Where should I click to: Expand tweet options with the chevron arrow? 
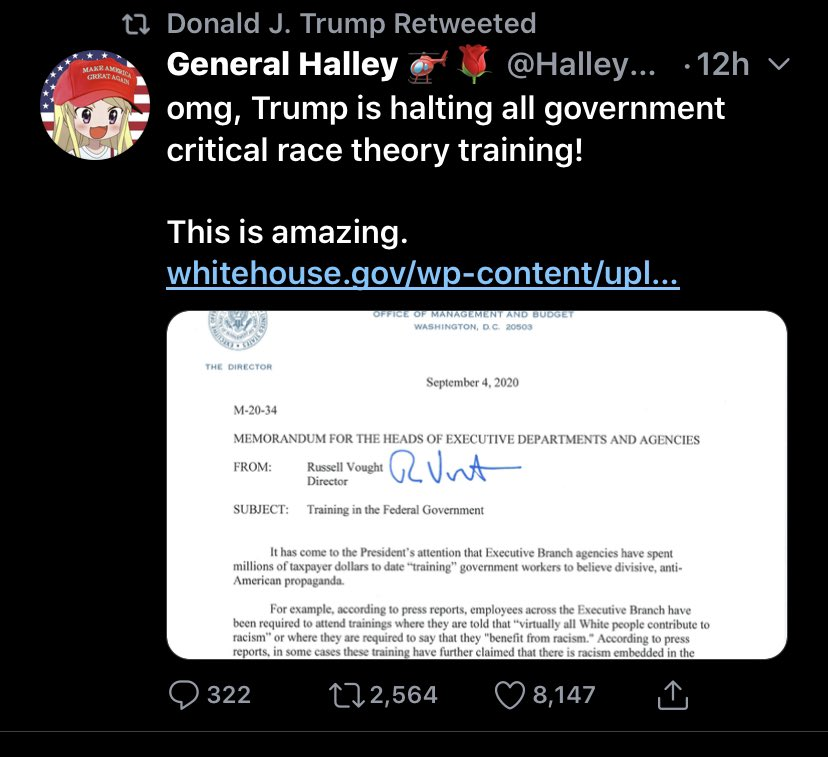coord(777,65)
